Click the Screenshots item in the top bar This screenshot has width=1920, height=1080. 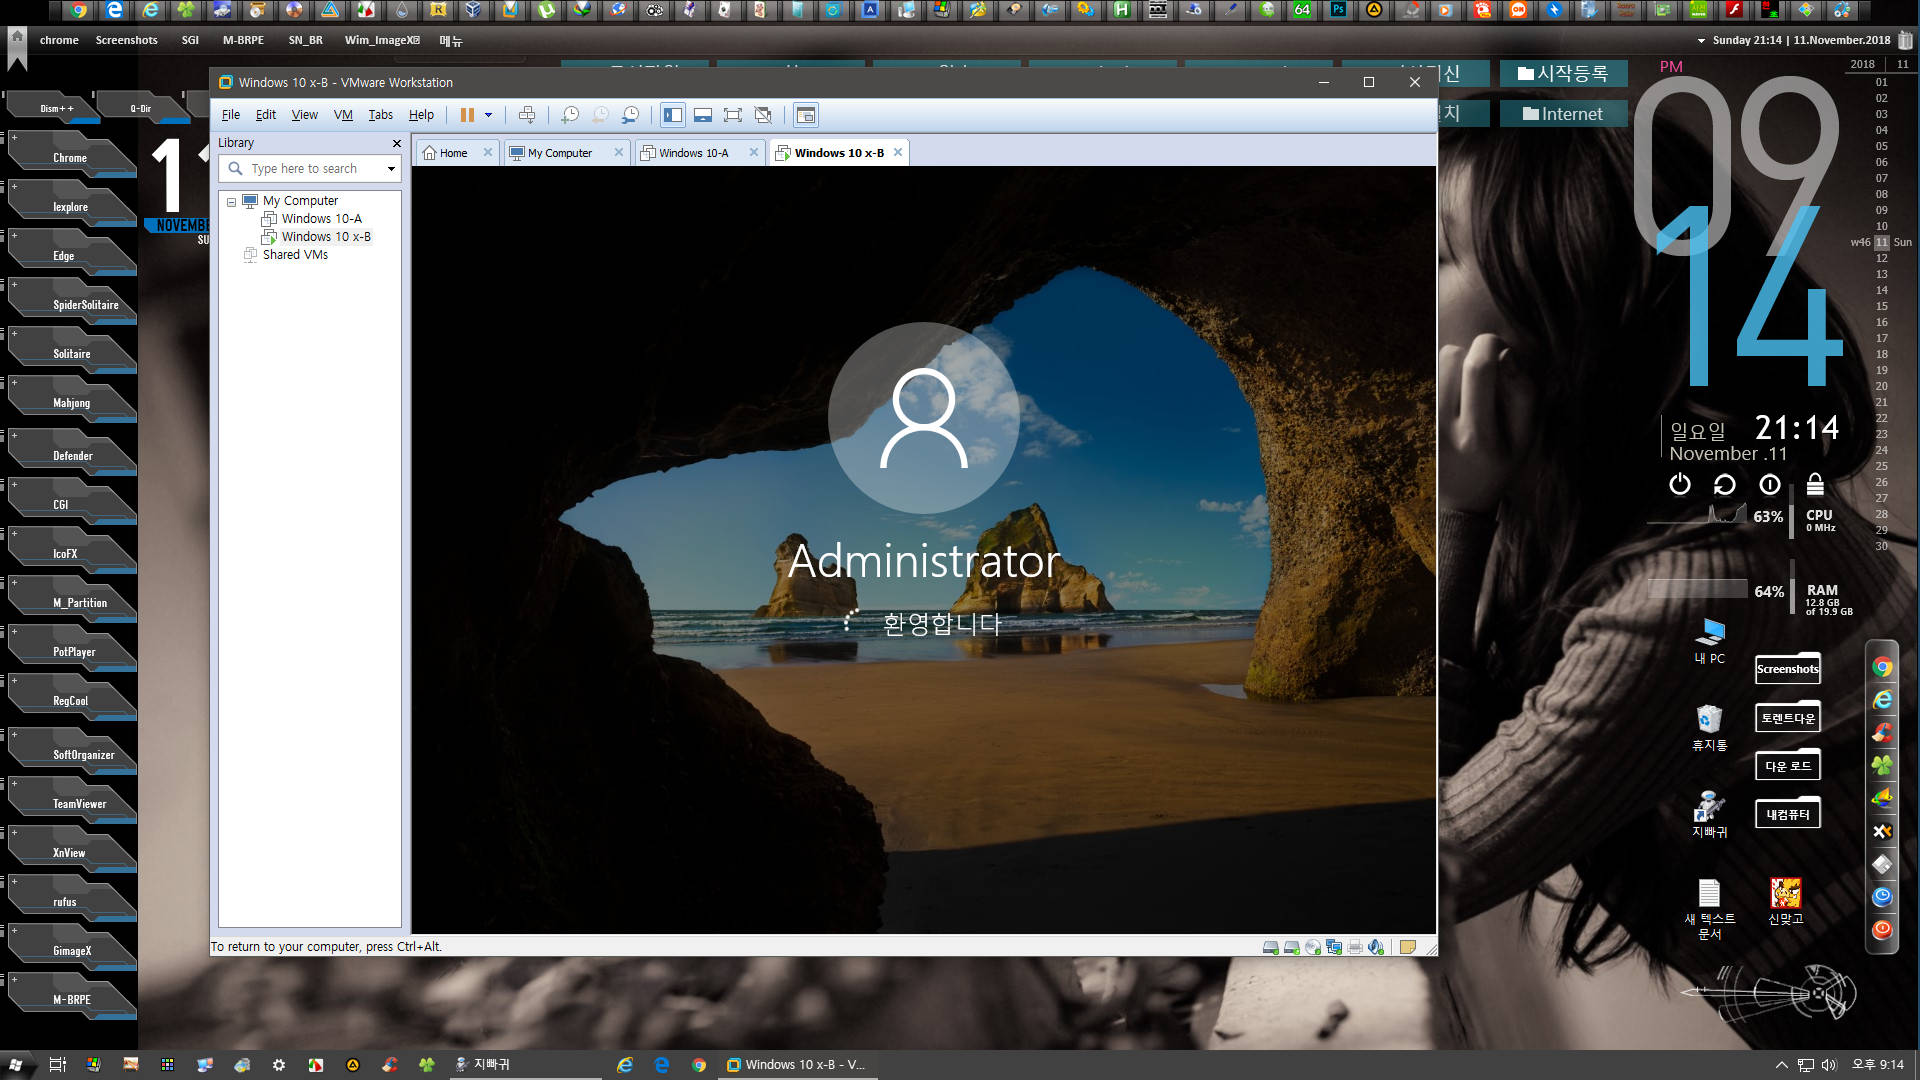point(126,40)
